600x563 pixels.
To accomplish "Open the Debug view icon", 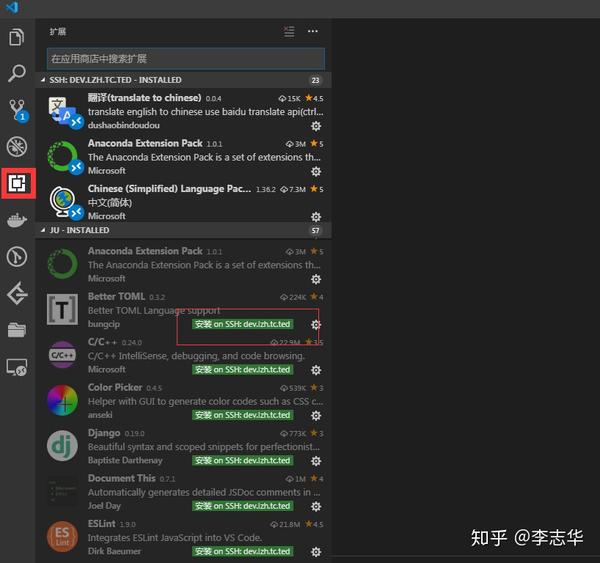I will tap(17, 146).
